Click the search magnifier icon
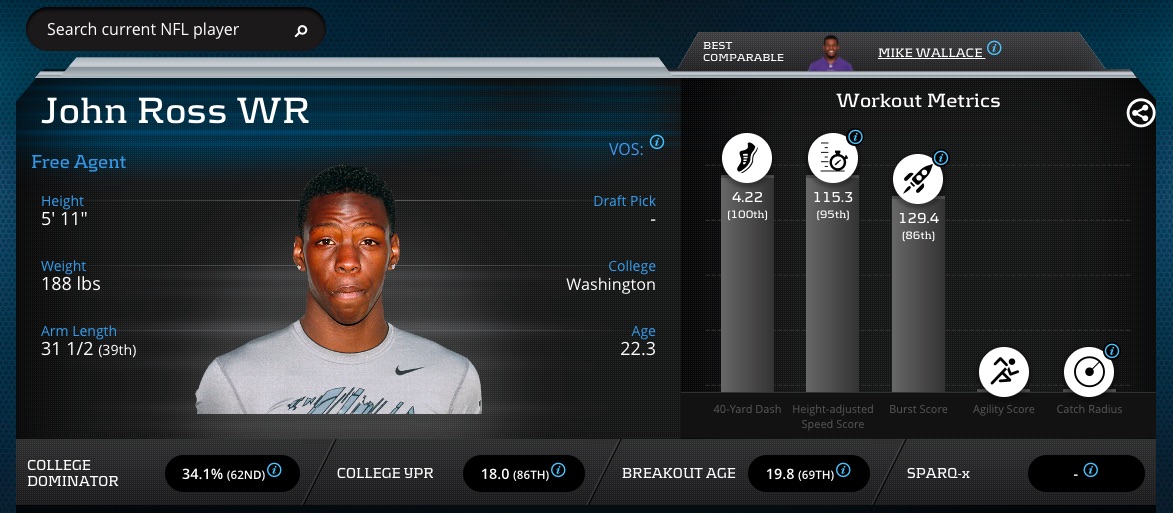Image resolution: width=1173 pixels, height=513 pixels. [x=301, y=31]
